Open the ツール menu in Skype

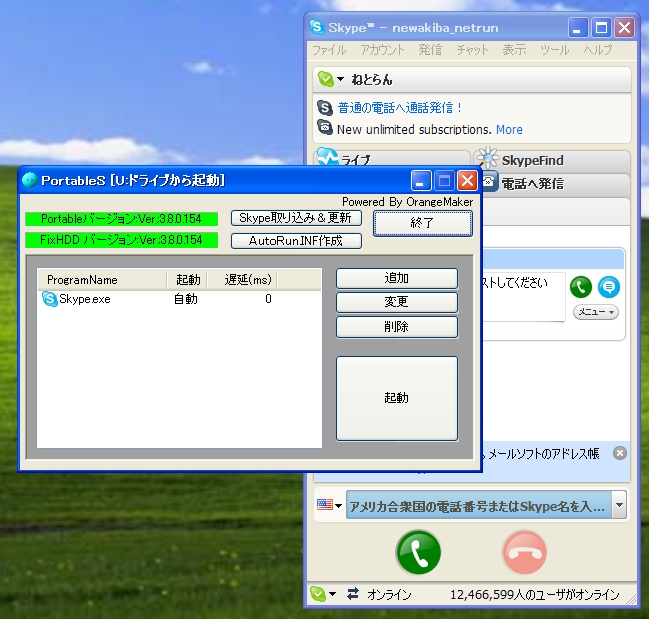coord(555,50)
